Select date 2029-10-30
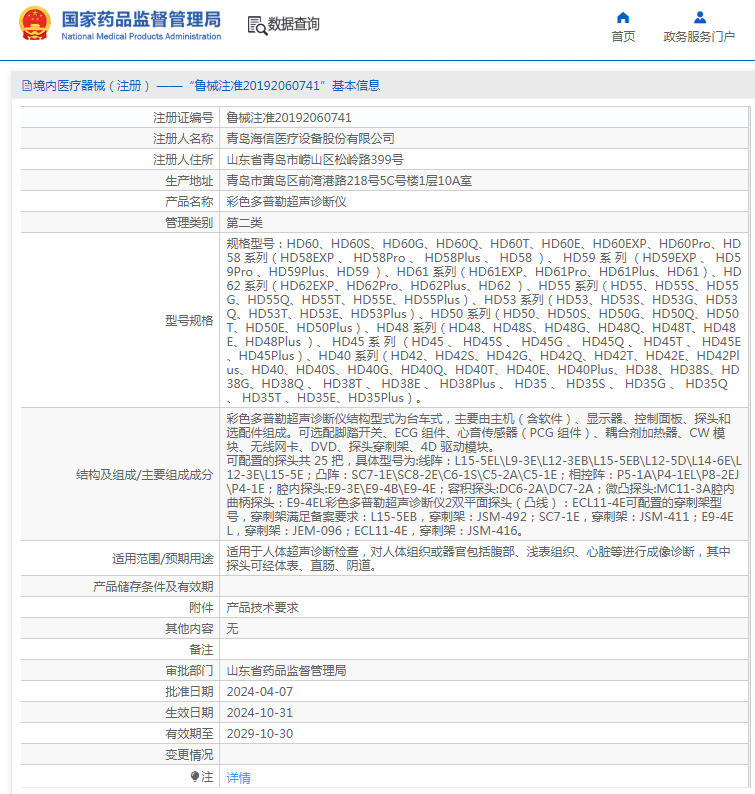 260,734
